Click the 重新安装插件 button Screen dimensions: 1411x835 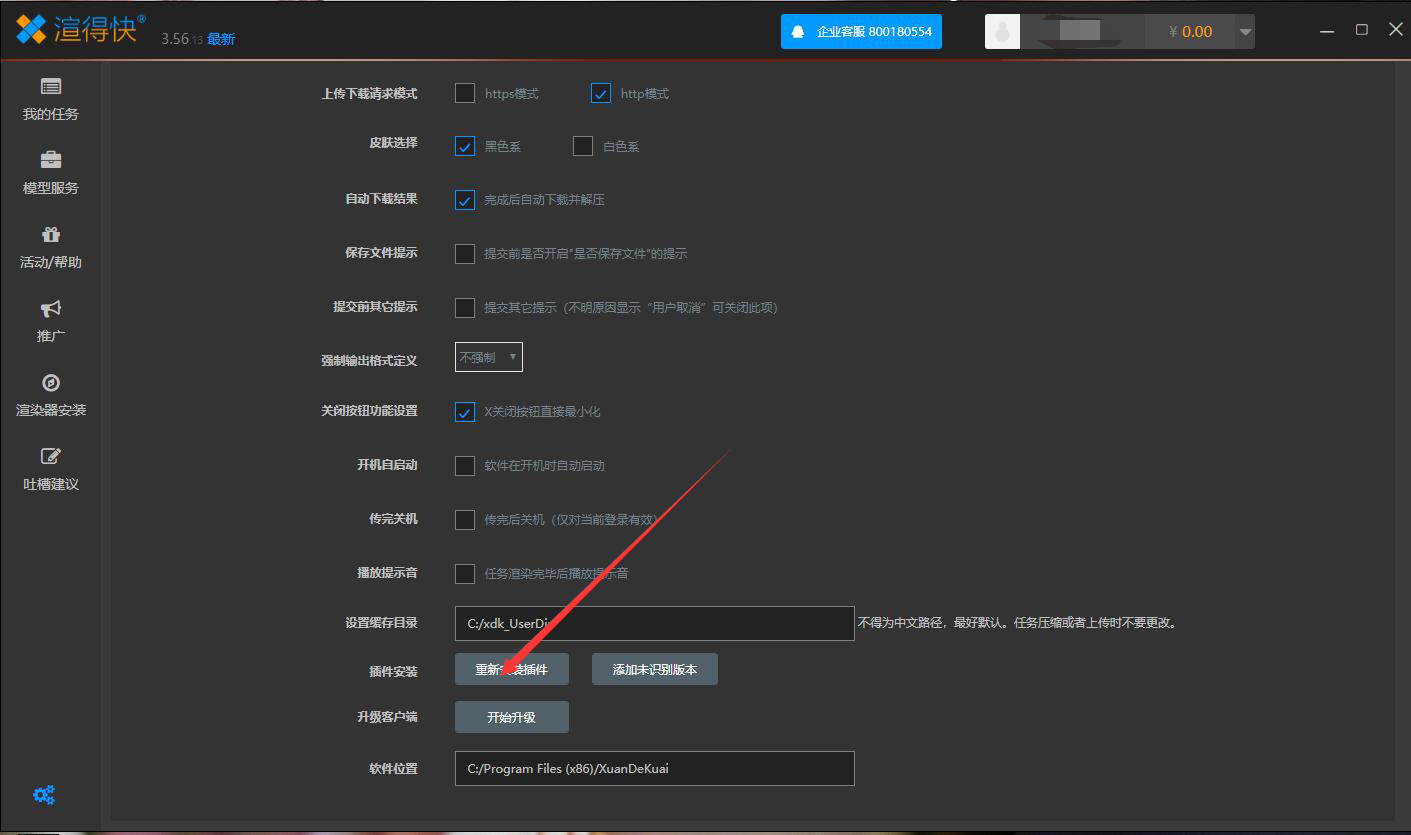pyautogui.click(x=511, y=668)
